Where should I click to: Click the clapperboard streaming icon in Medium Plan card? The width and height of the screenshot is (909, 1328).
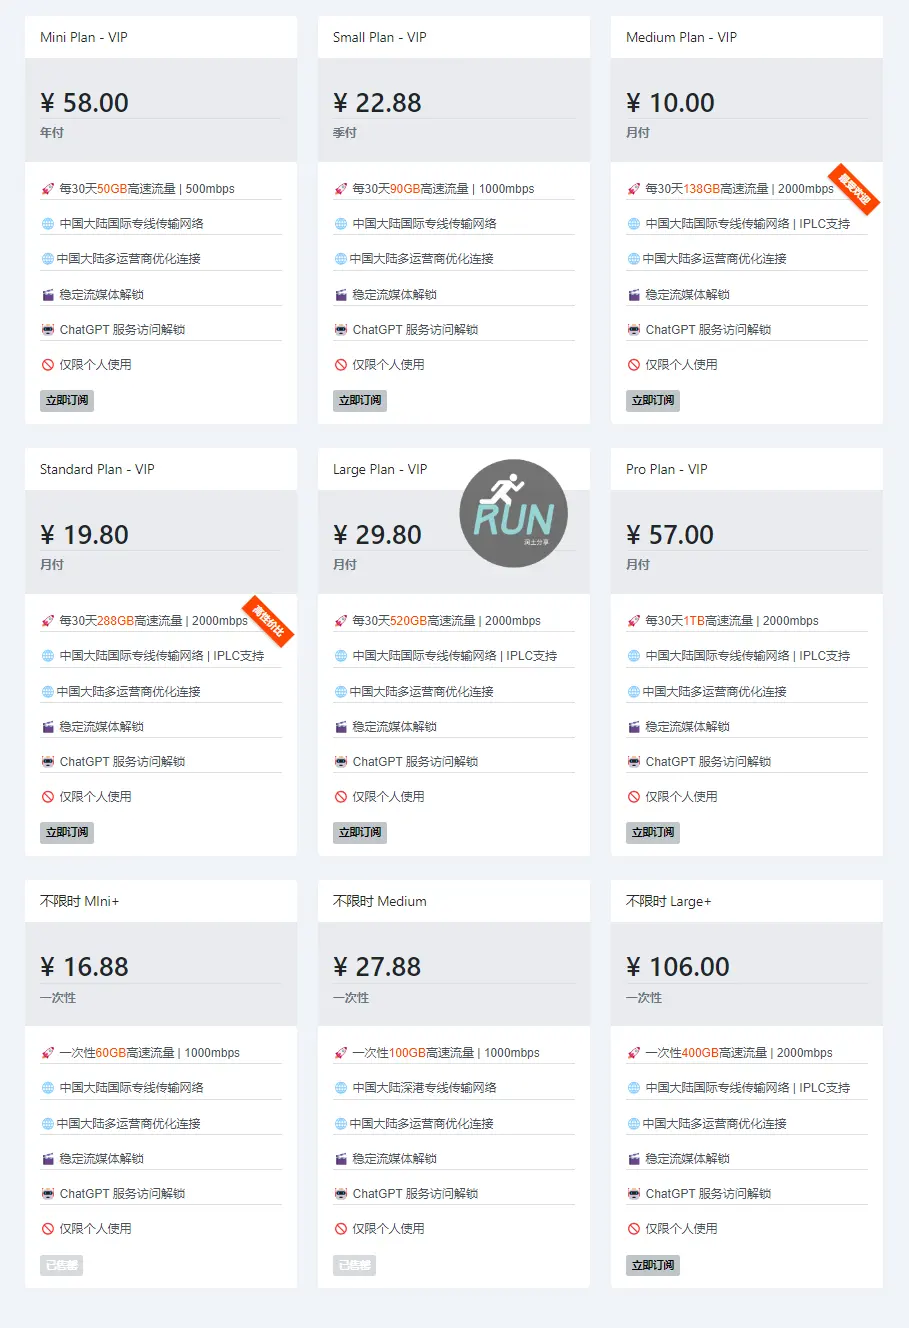click(x=634, y=295)
